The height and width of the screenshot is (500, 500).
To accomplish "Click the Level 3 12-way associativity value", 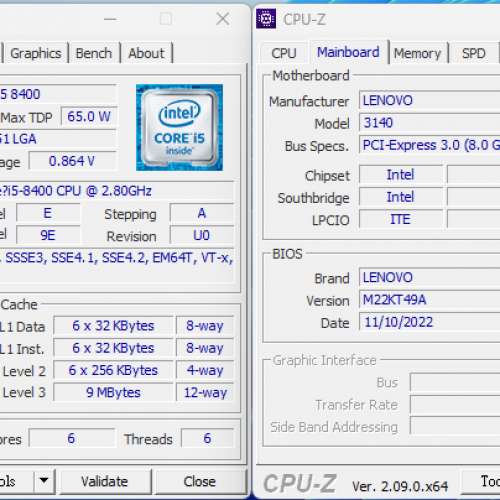I will tap(205, 392).
